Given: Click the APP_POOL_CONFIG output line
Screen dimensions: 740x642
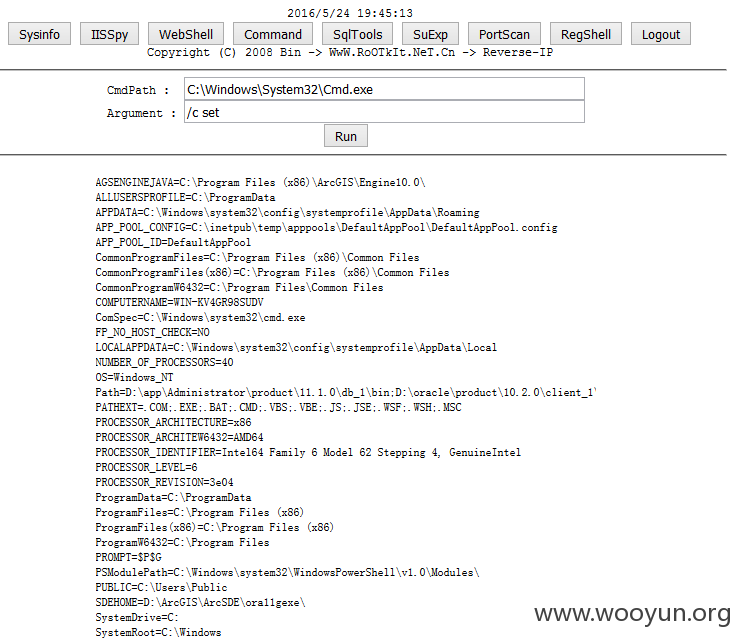Looking at the screenshot, I should [326, 228].
